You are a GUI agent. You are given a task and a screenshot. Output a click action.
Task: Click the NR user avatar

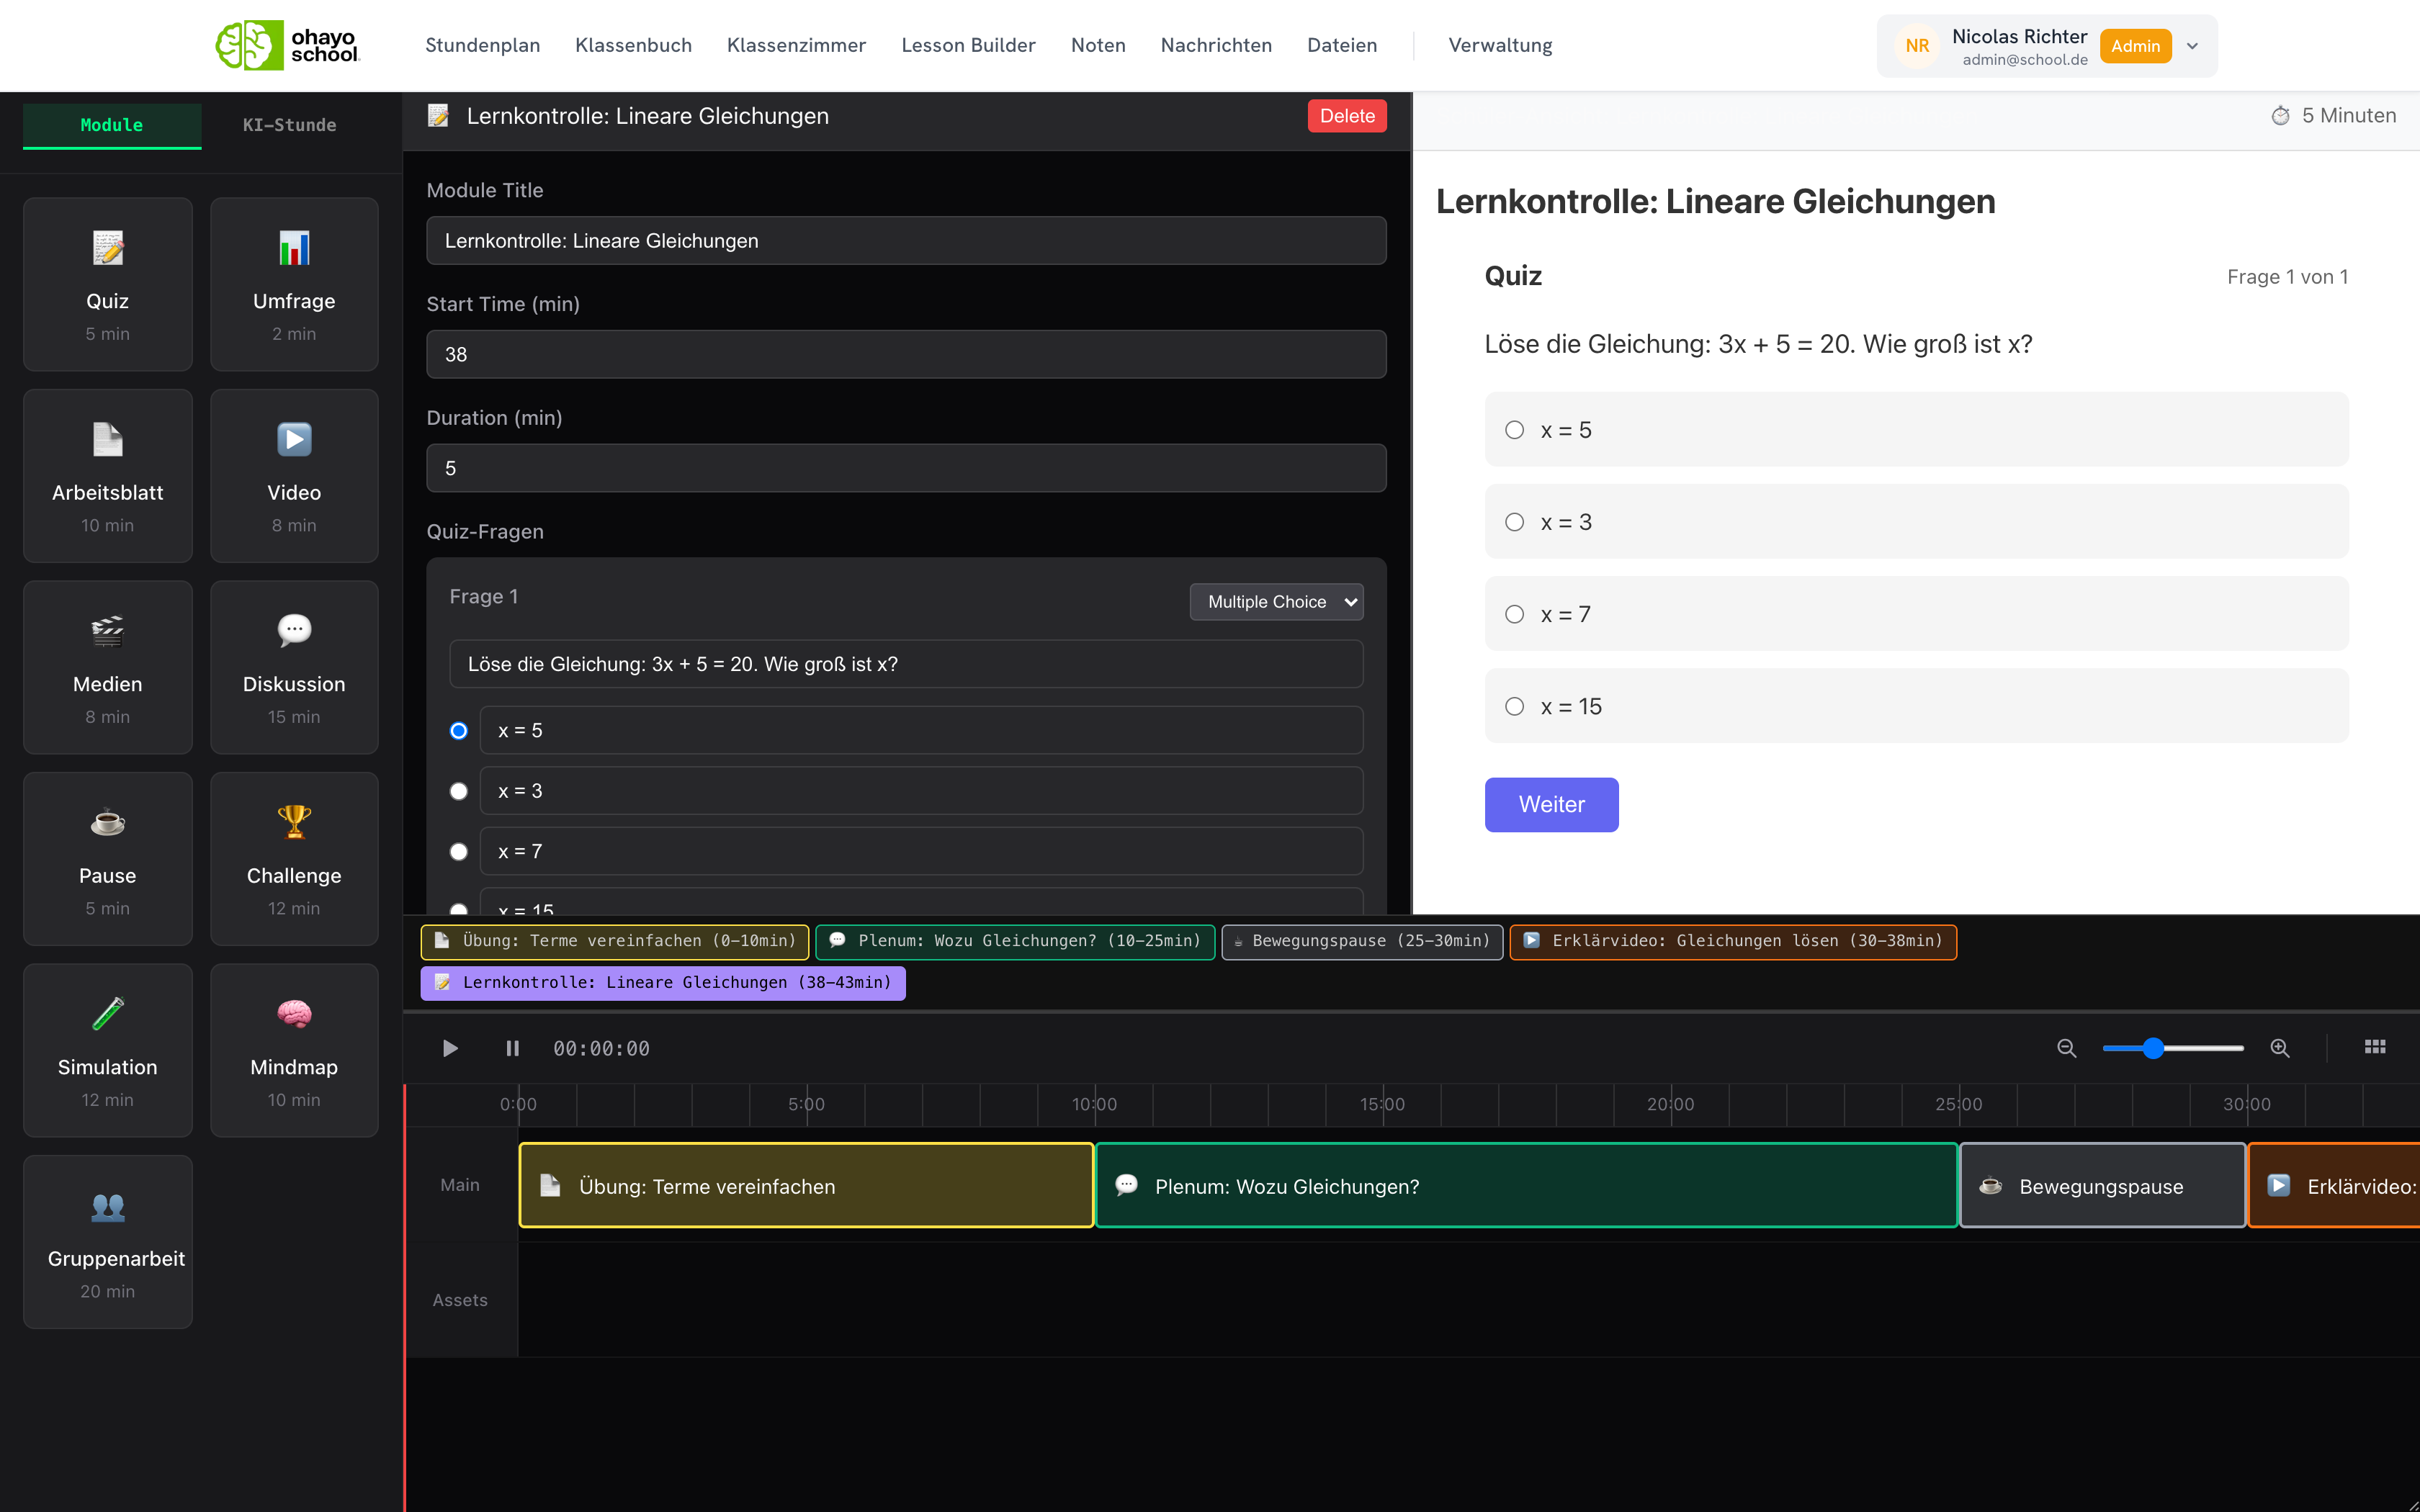[1916, 46]
